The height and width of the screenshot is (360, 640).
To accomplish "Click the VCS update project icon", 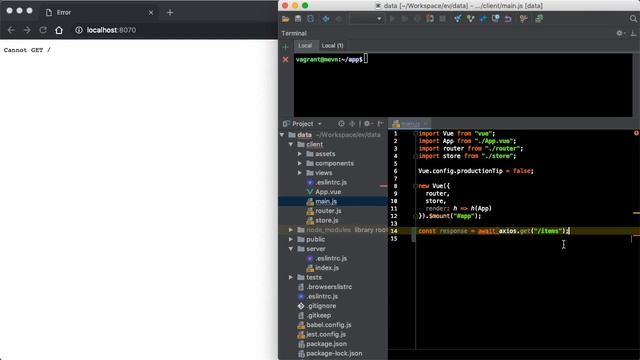I will tap(458, 19).
